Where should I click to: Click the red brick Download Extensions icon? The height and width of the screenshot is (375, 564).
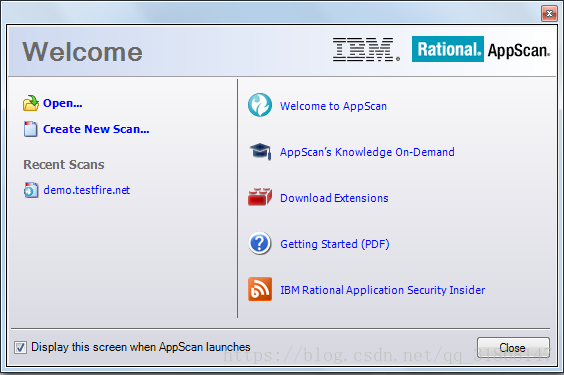coord(260,197)
